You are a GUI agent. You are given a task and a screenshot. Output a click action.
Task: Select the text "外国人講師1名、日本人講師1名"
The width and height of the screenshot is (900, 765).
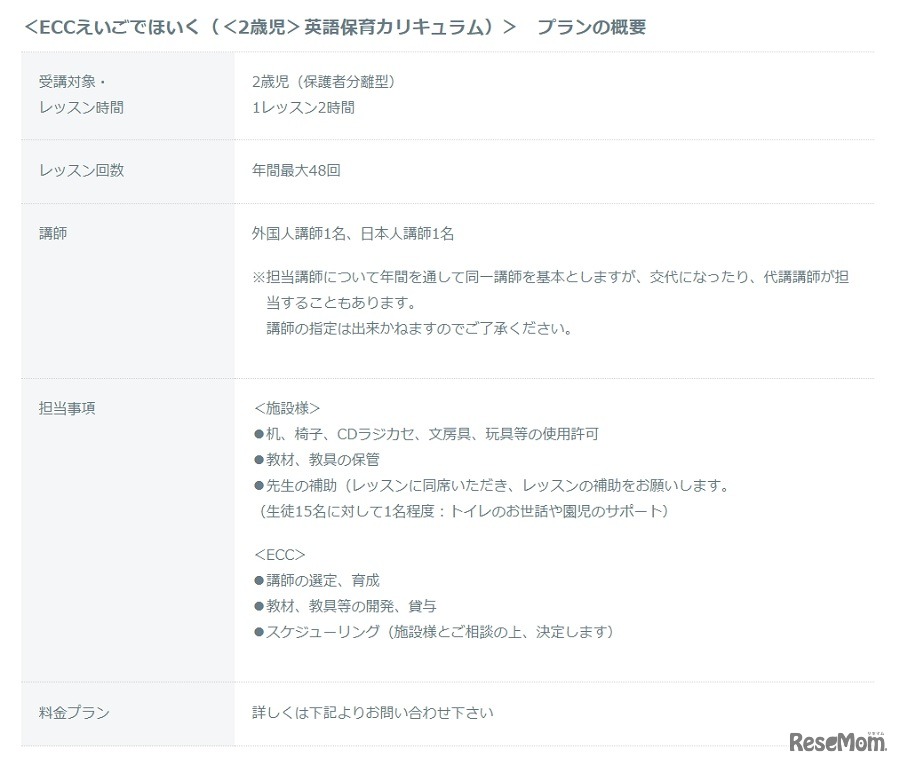click(x=353, y=234)
